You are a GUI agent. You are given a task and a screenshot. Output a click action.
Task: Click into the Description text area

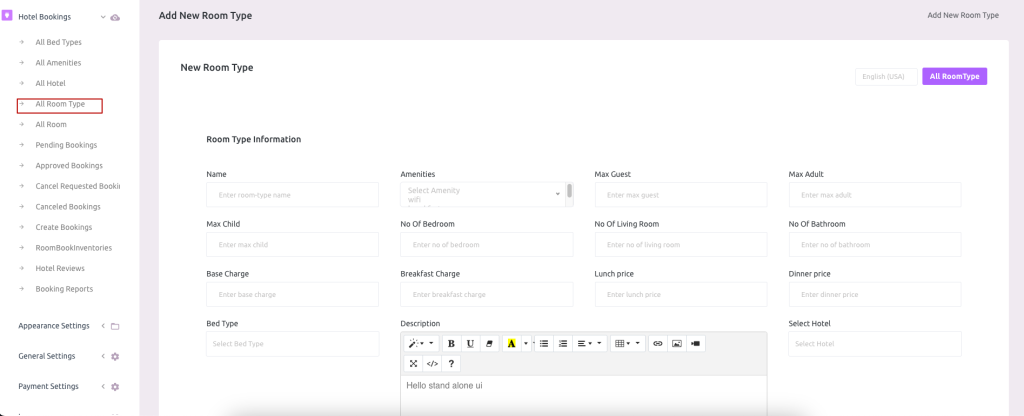tap(583, 395)
